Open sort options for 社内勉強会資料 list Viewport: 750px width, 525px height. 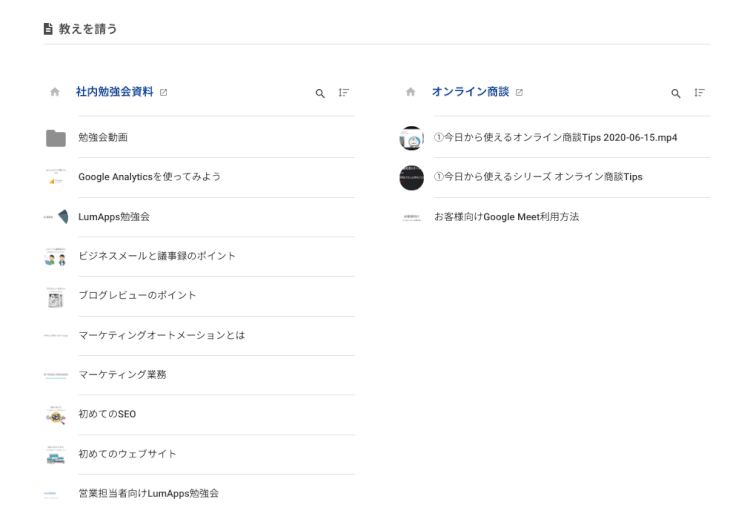click(344, 93)
